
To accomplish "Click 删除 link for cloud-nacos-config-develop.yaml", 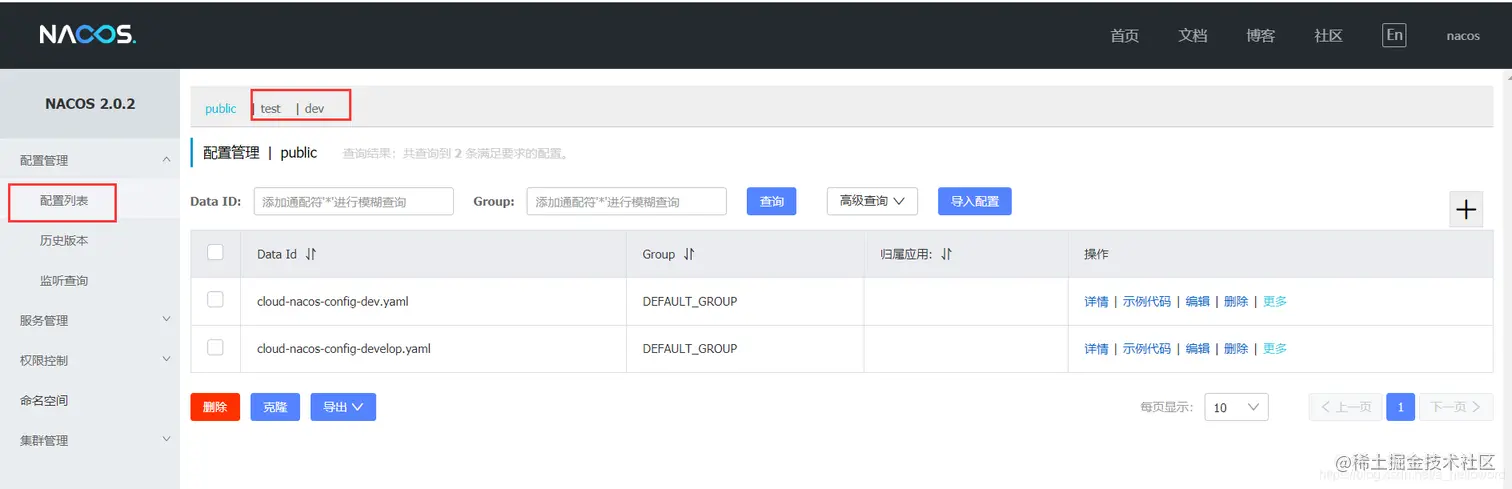I will 1236,348.
